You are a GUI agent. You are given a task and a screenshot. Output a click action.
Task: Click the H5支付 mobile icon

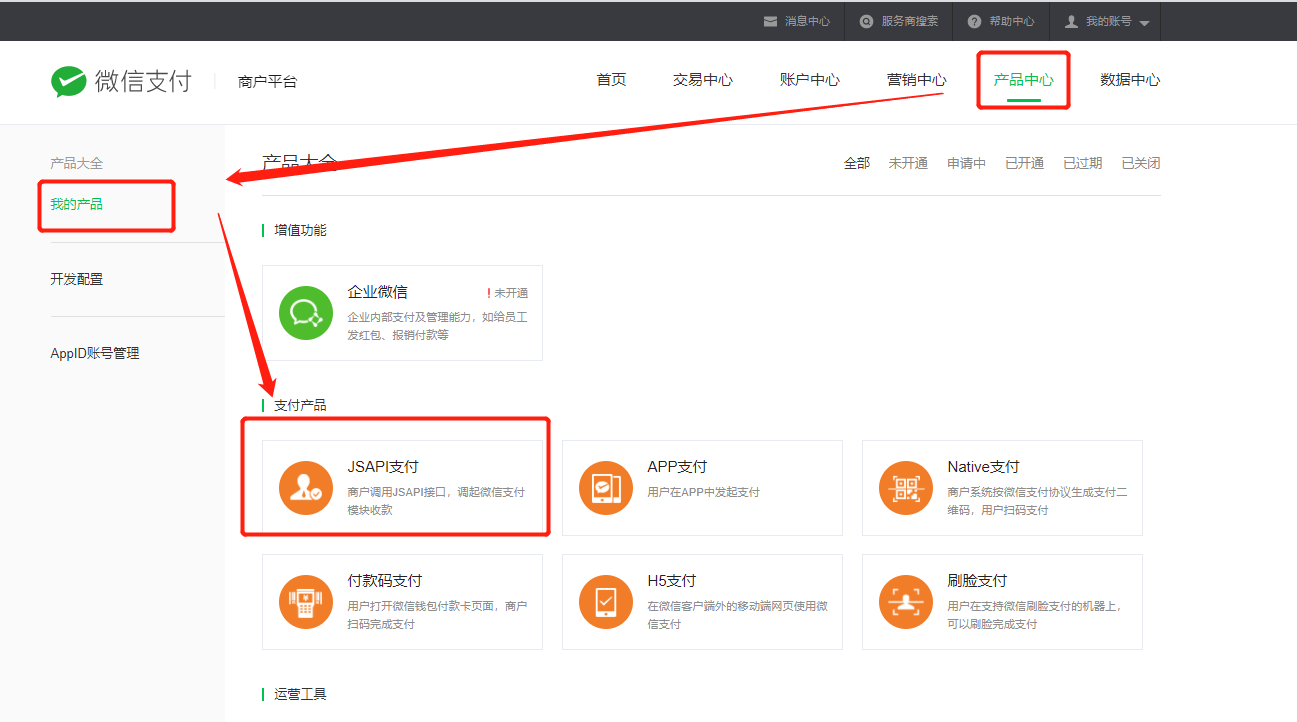605,602
